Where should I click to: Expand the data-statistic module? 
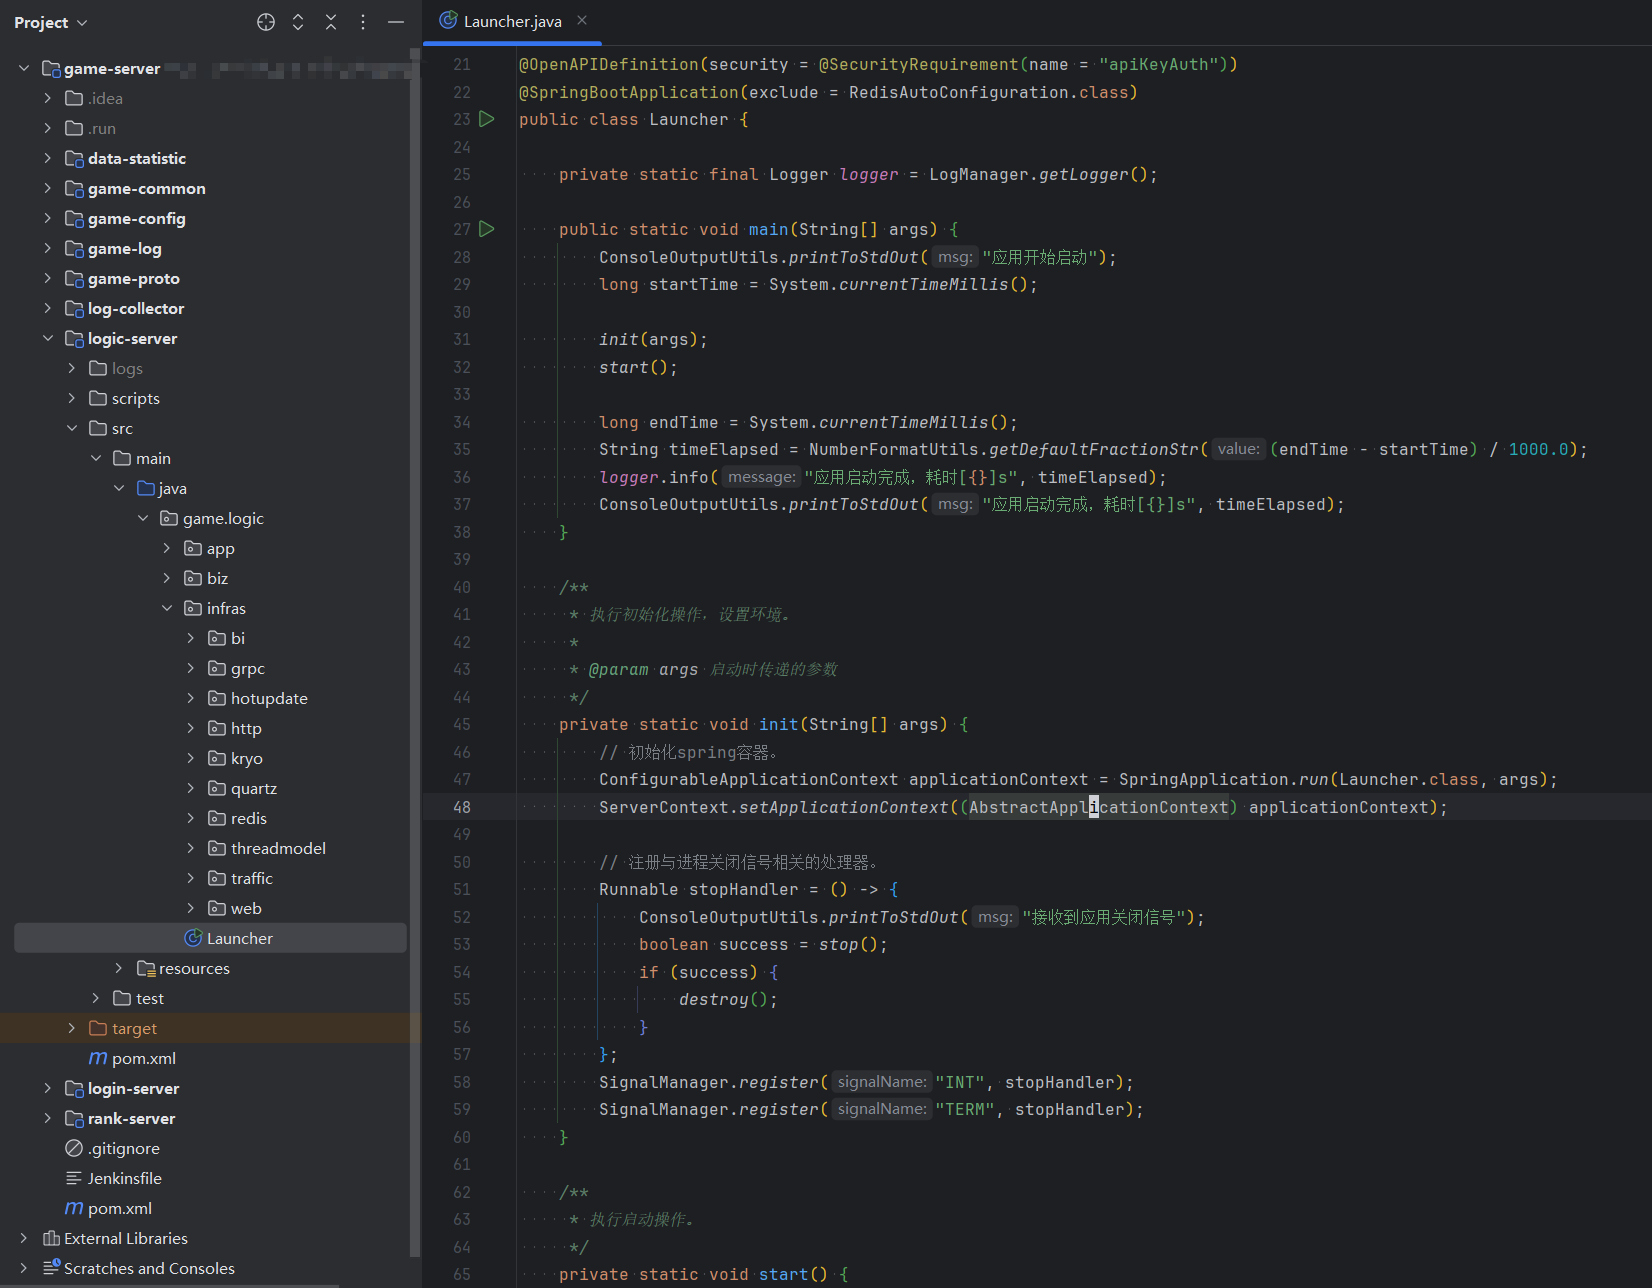tap(47, 158)
